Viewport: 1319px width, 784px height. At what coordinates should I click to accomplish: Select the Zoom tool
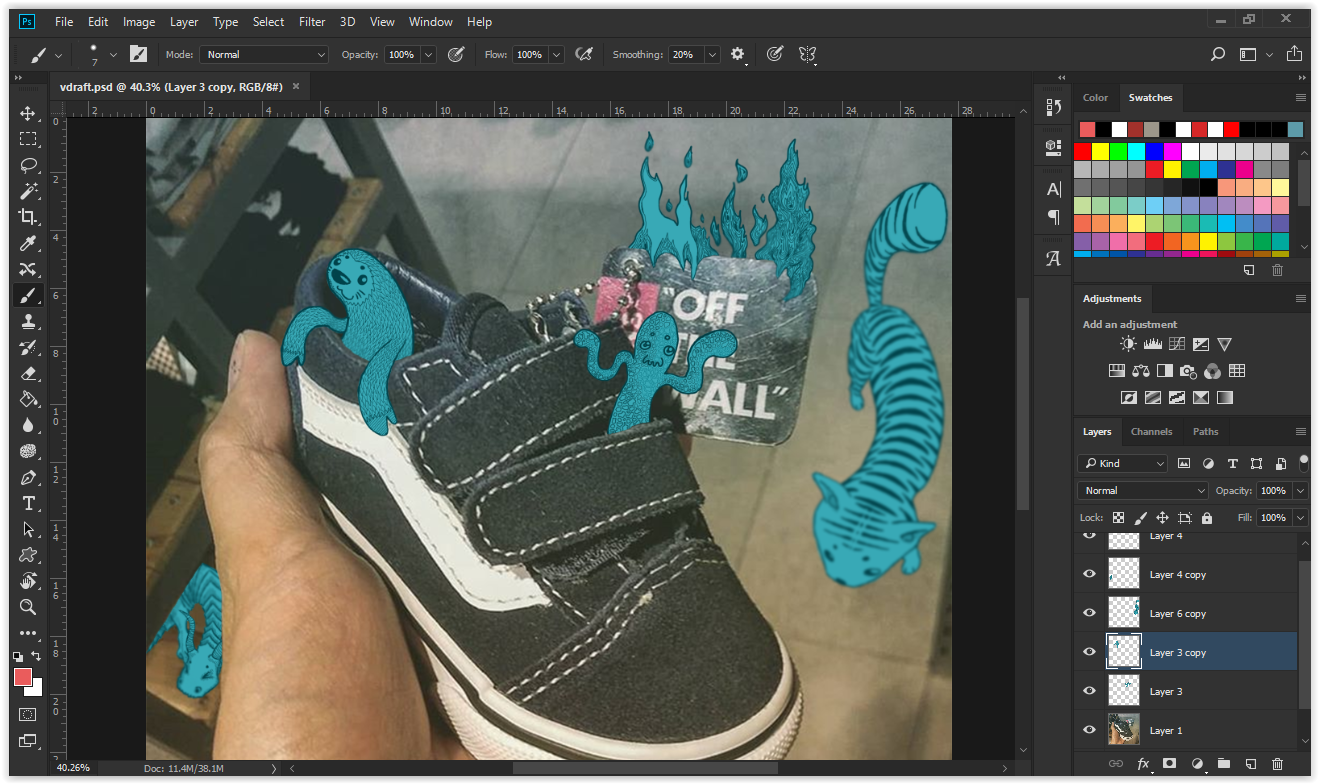click(x=28, y=607)
